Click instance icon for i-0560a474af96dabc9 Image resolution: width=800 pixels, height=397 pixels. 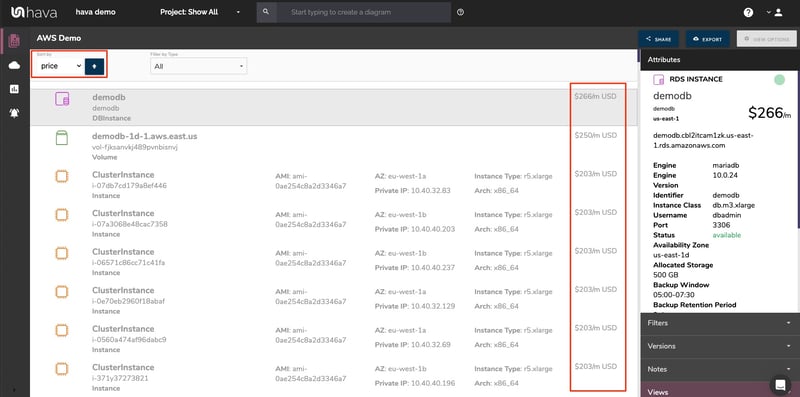tap(62, 330)
